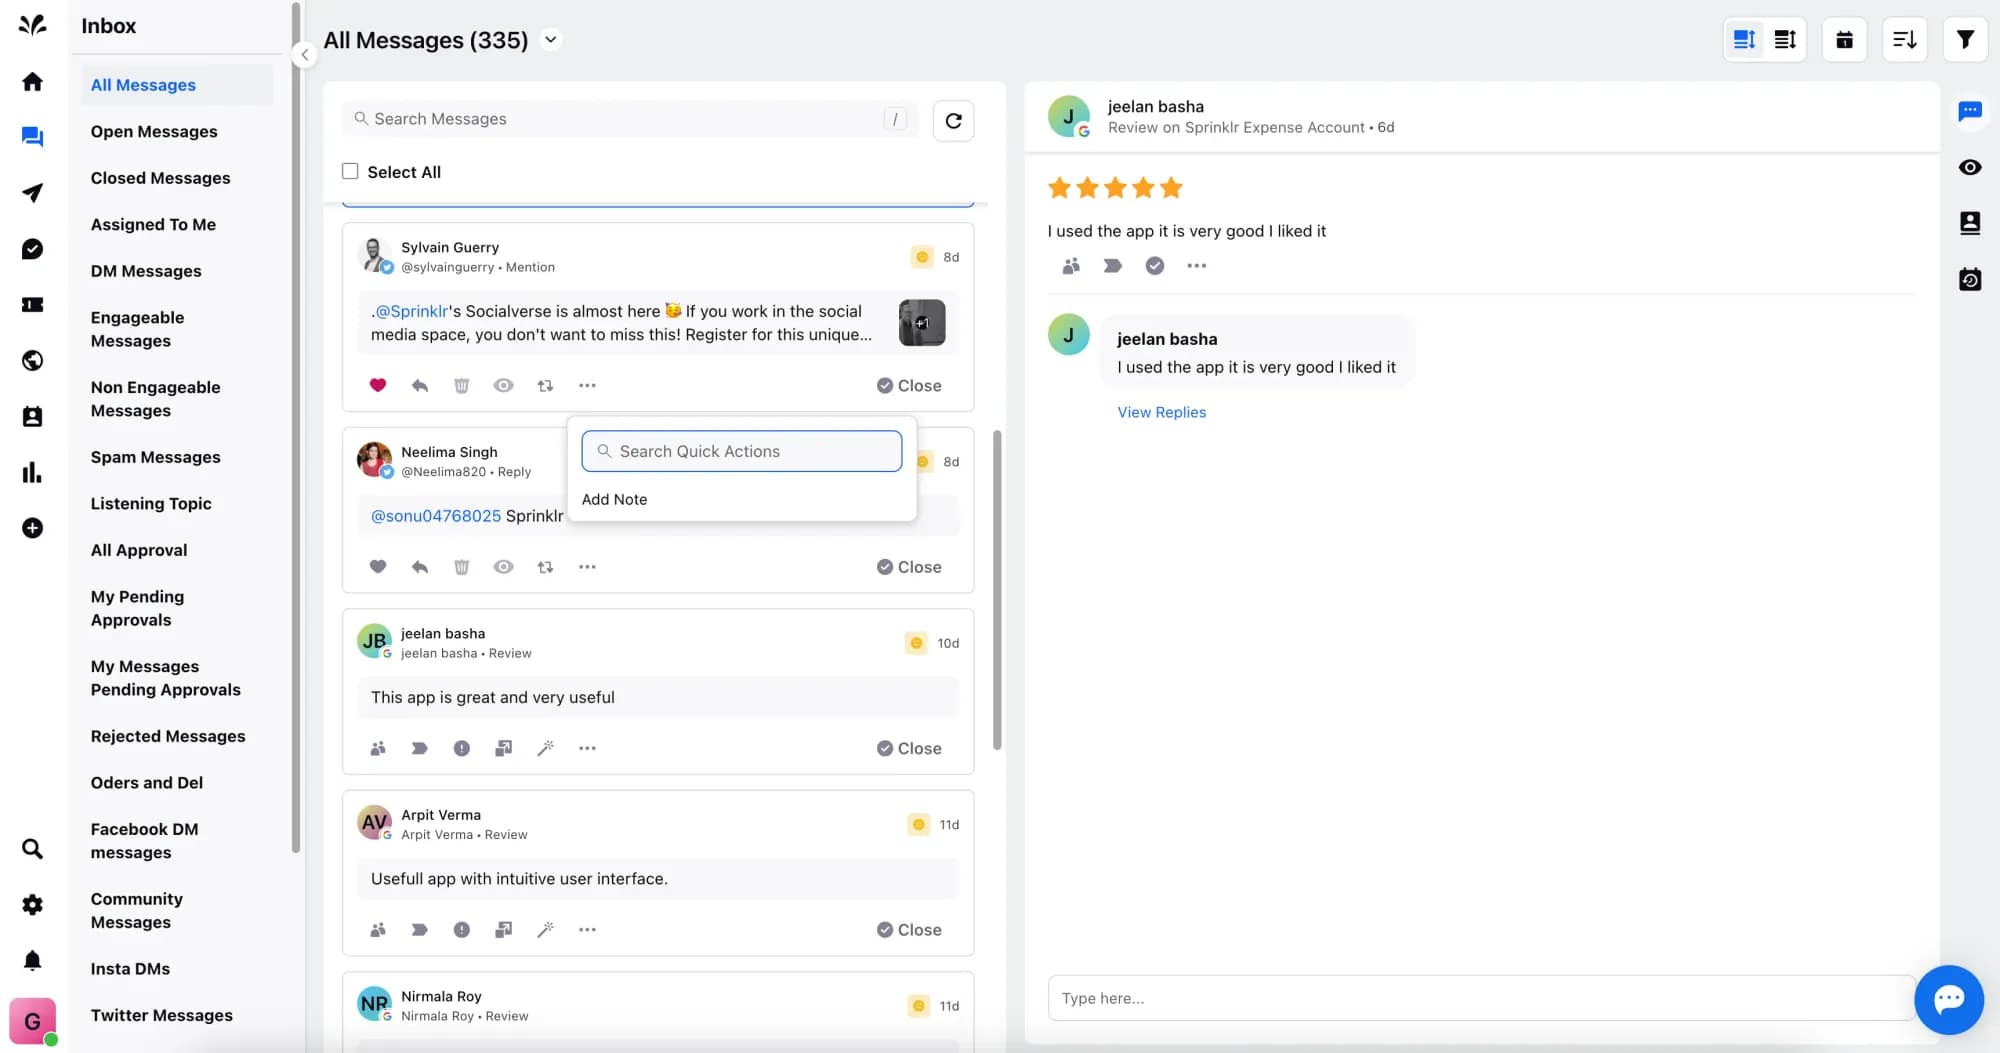Viewport: 2000px width, 1053px height.
Task: Select Add Note from the quick actions menu
Action: pos(614,499)
